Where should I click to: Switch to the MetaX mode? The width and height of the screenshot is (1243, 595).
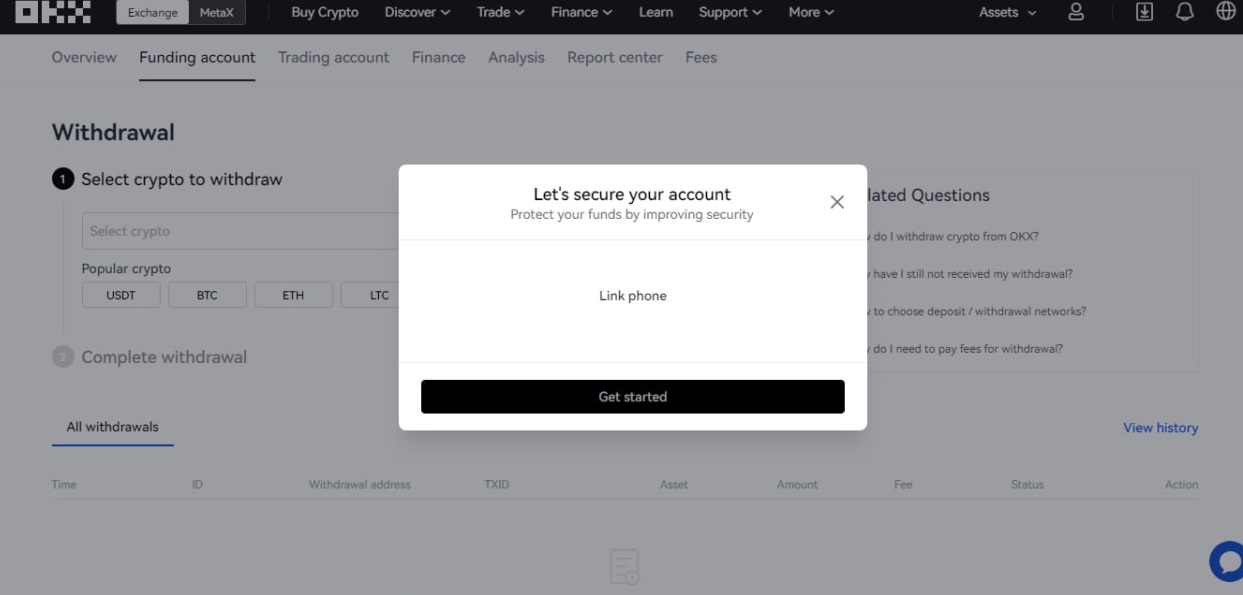(216, 13)
